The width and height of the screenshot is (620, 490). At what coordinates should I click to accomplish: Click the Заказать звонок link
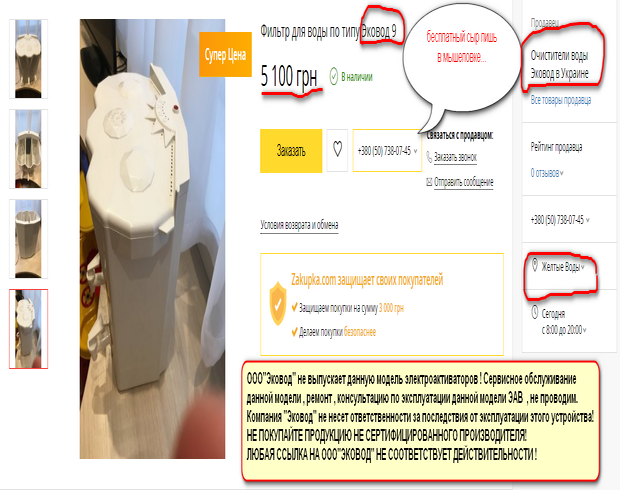click(455, 157)
